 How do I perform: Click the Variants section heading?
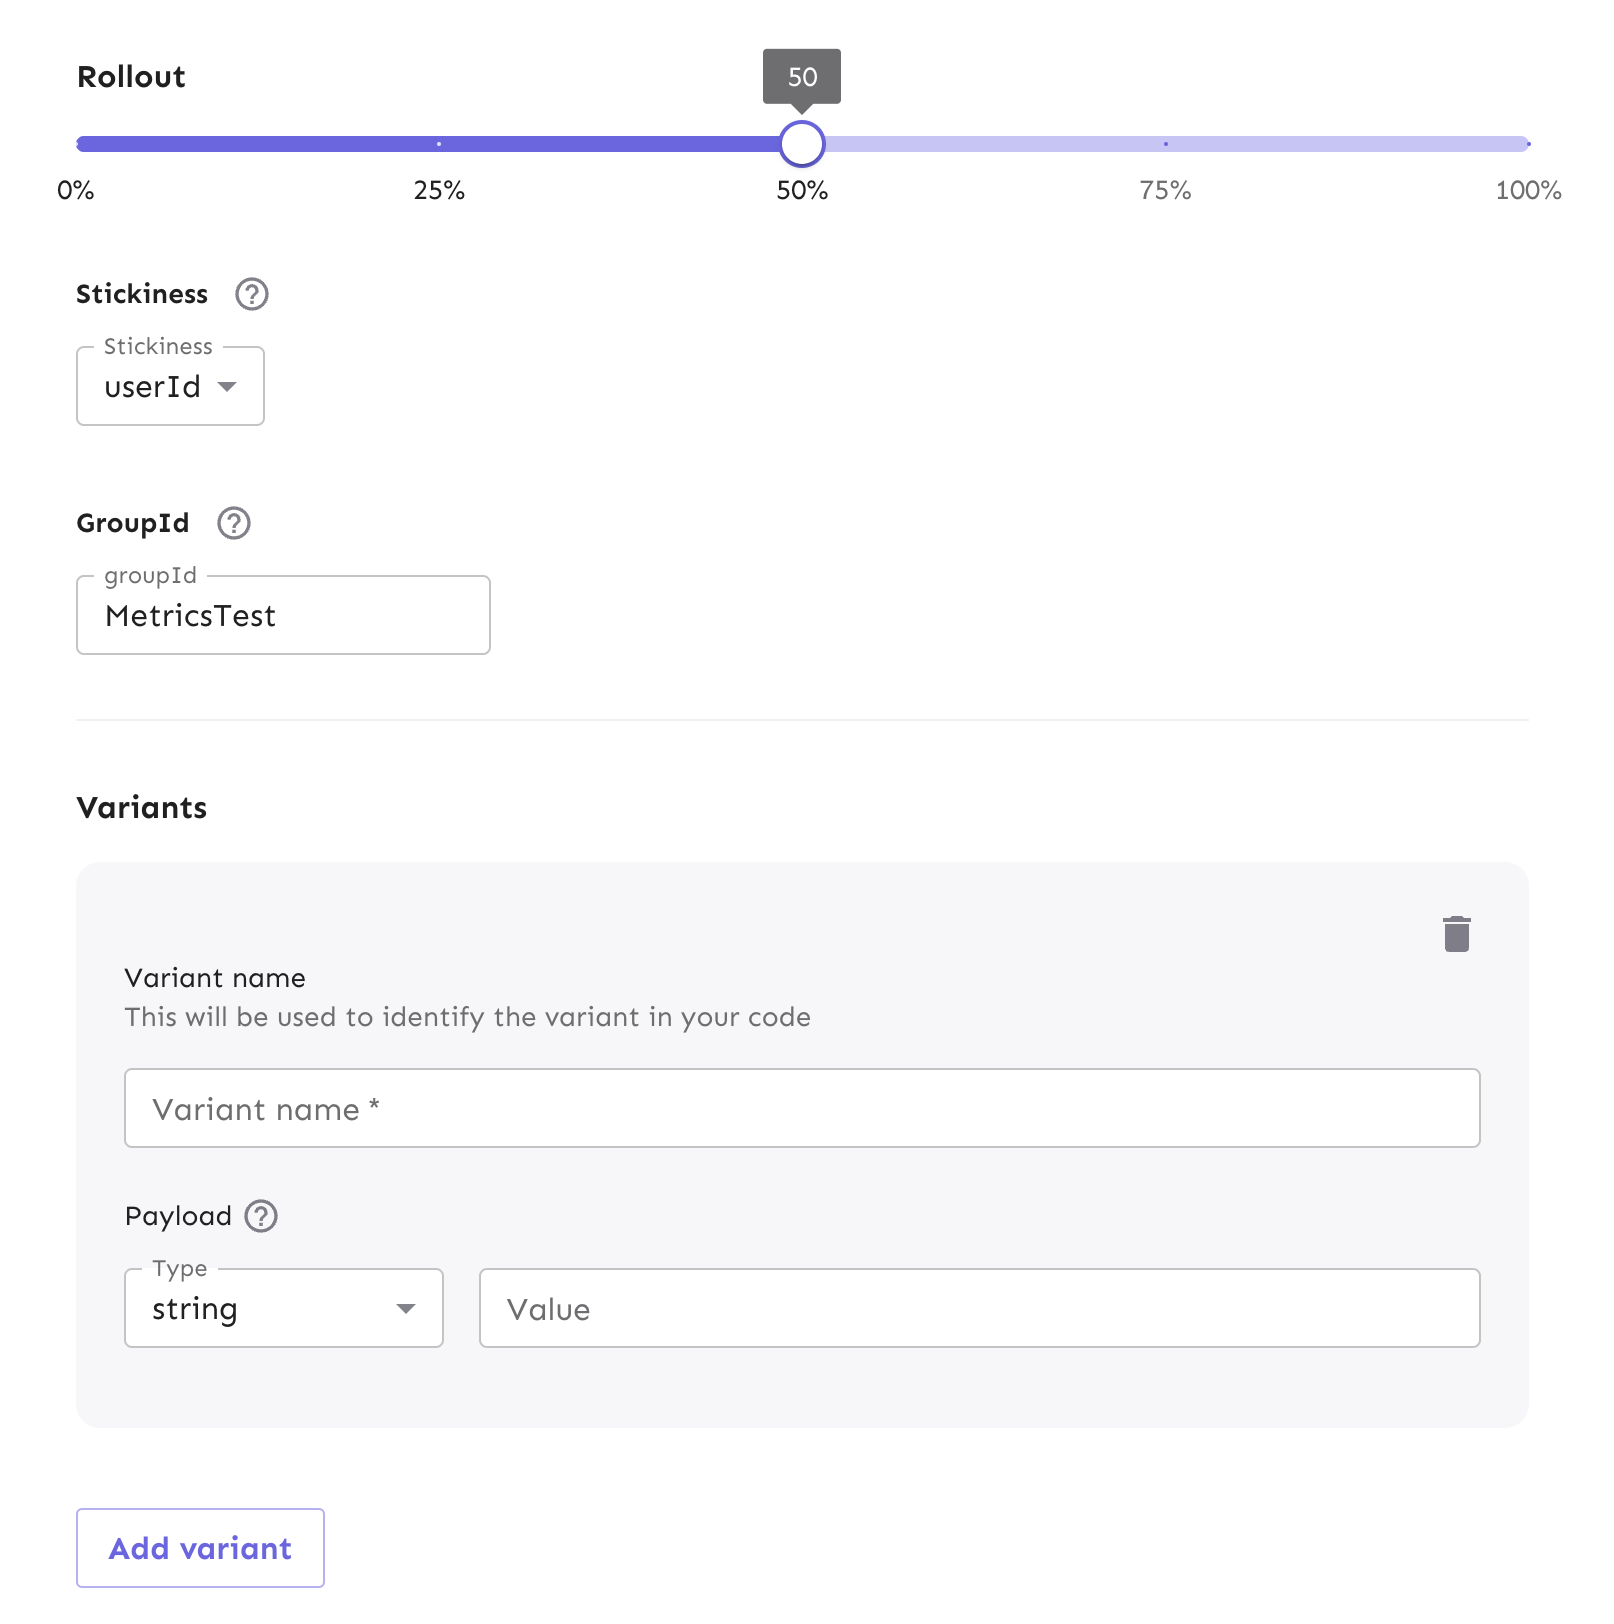[x=142, y=808]
